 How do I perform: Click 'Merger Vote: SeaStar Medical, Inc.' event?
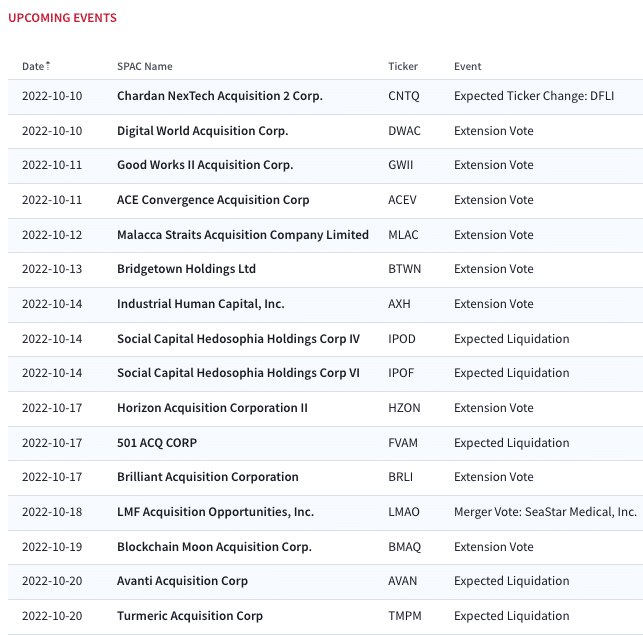545,512
